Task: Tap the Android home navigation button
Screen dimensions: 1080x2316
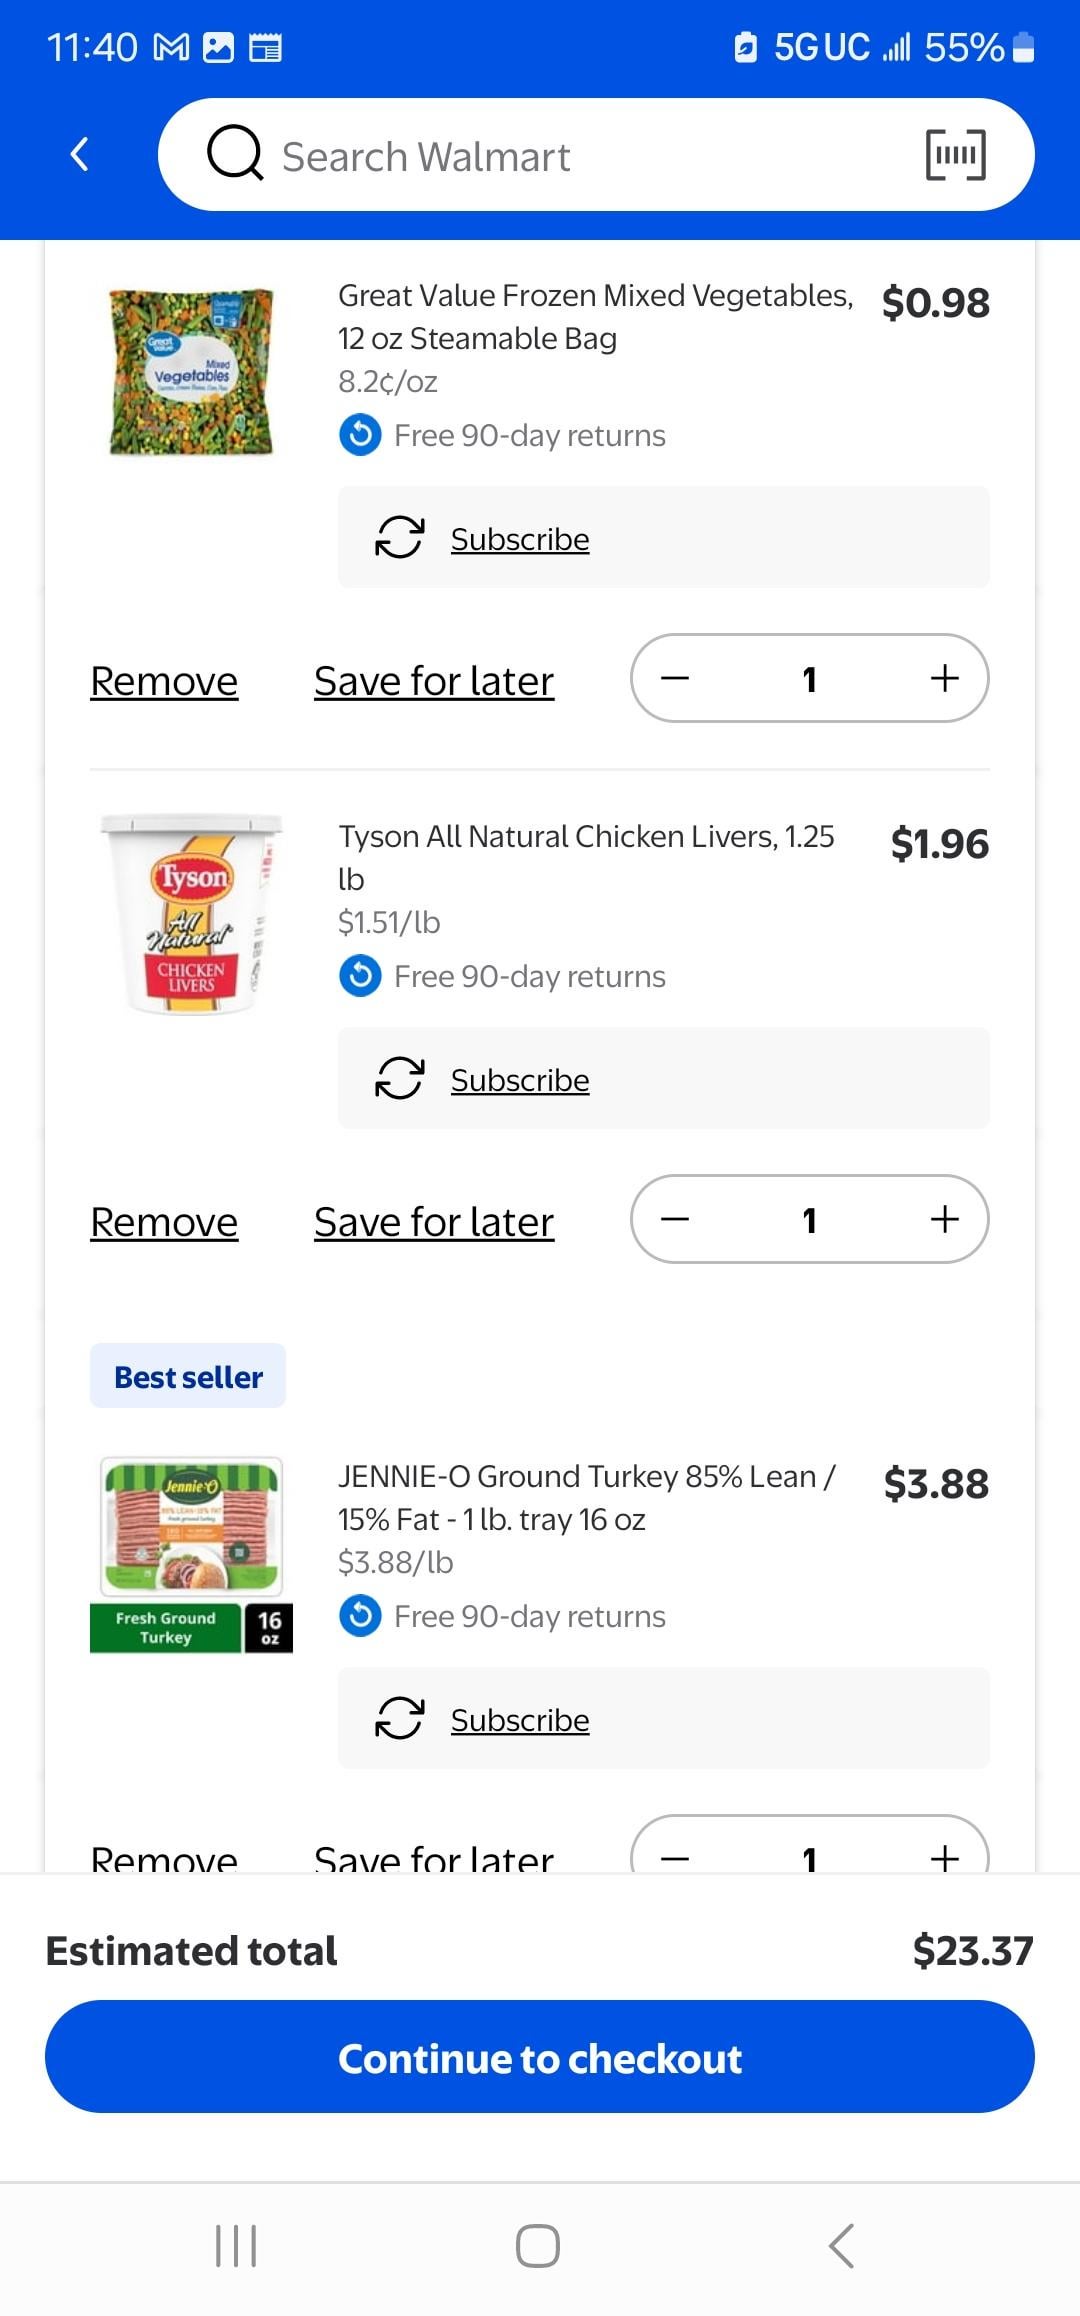Action: [538, 2246]
